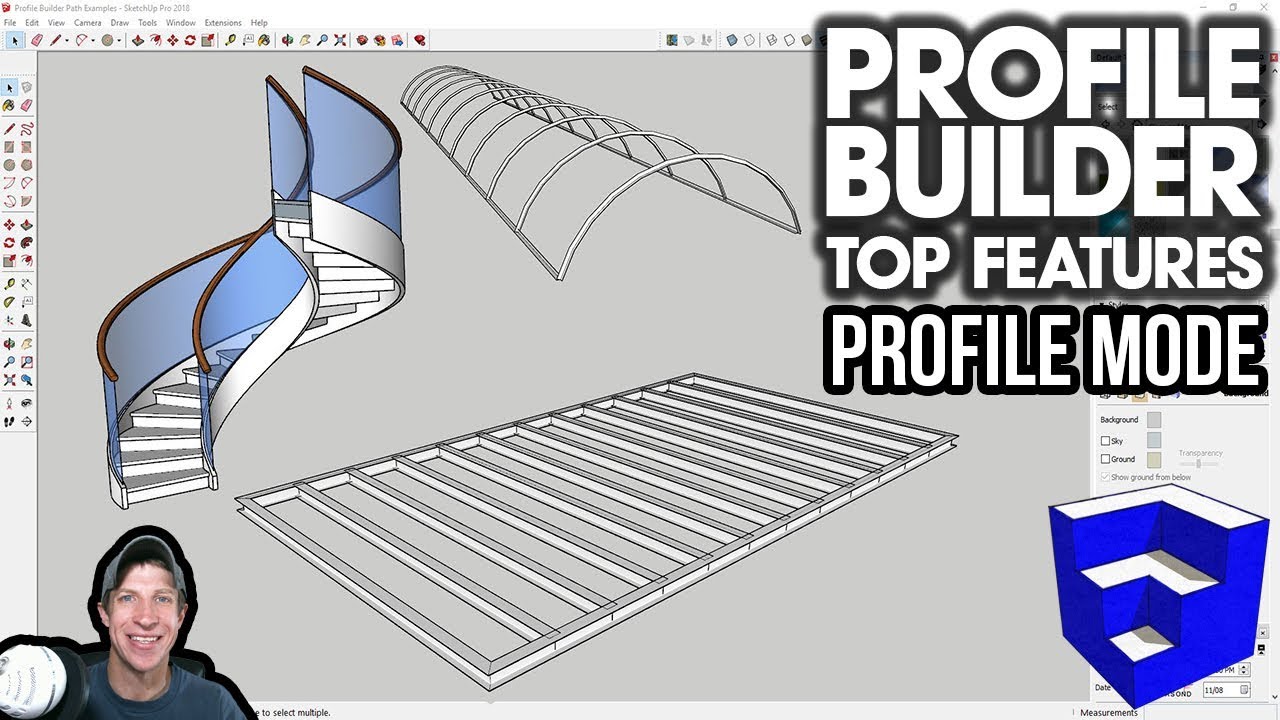Select Freehand tool in left toolbar
This screenshot has height=720, width=1280.
27,129
